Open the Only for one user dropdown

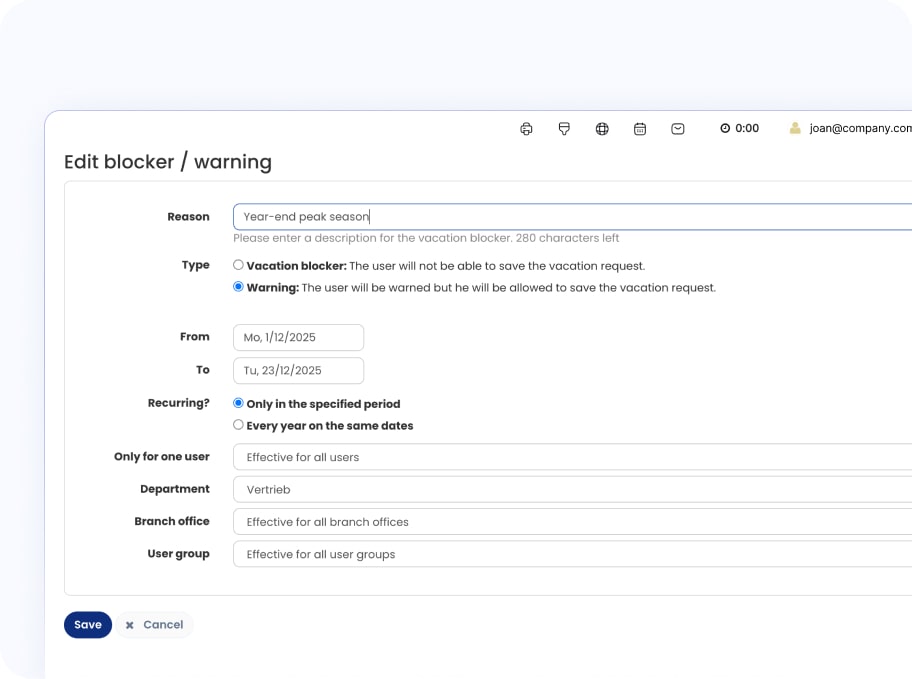pos(572,457)
